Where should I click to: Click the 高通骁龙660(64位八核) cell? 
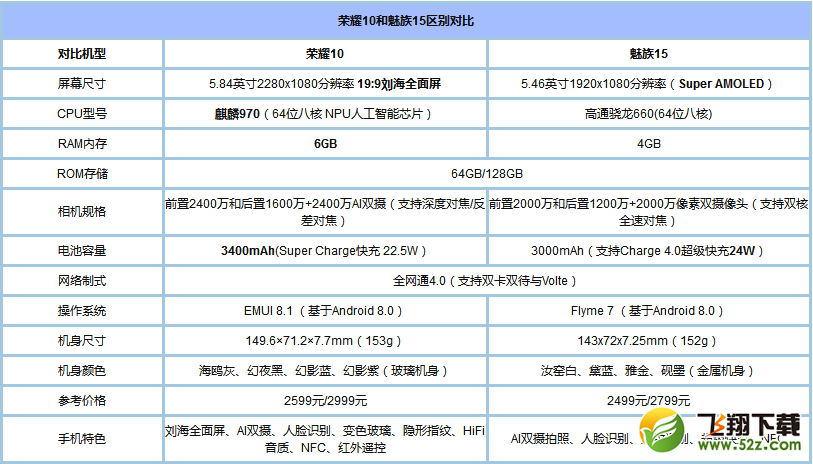pyautogui.click(x=649, y=114)
